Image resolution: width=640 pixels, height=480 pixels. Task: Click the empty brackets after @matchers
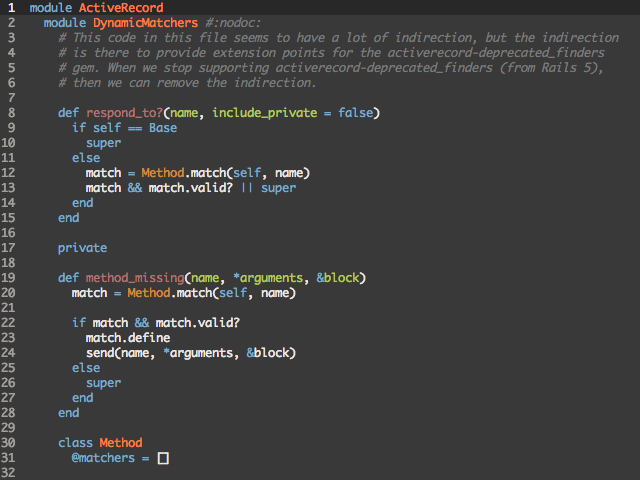163,458
